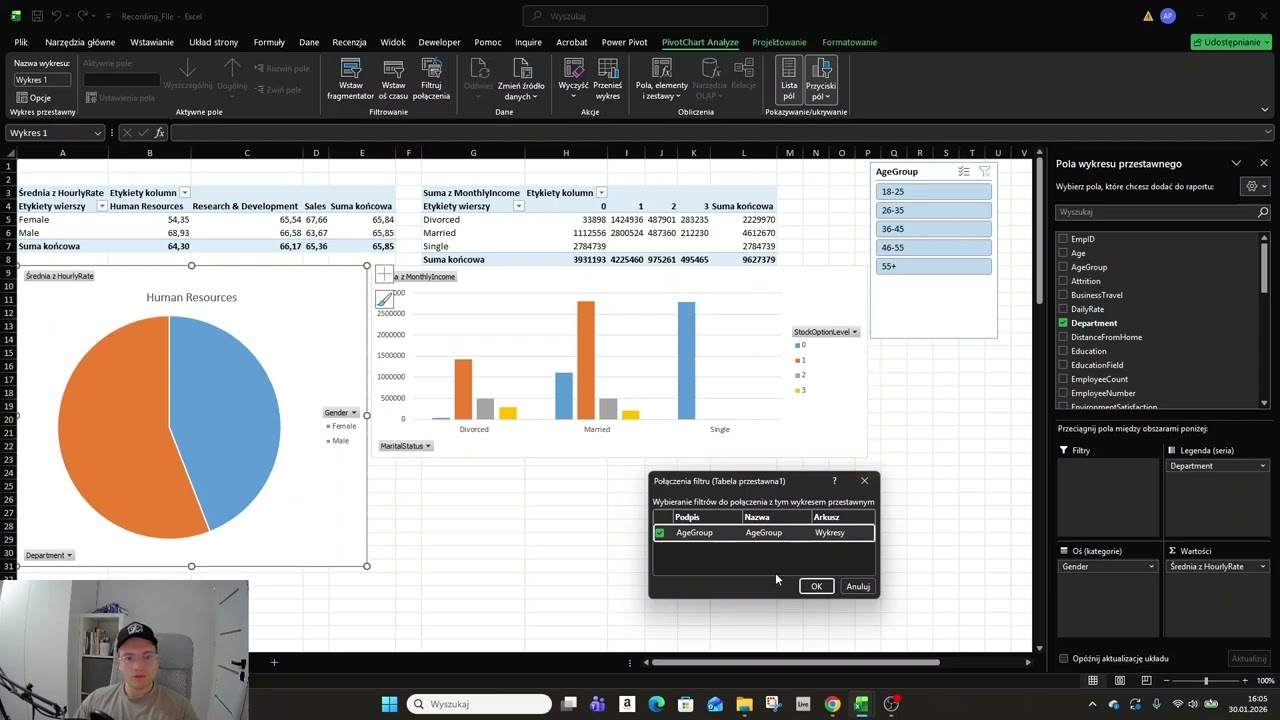Open Etykiety wierszy filter in cell A4
Viewport: 1280px width, 720px height.
pyautogui.click(x=101, y=206)
